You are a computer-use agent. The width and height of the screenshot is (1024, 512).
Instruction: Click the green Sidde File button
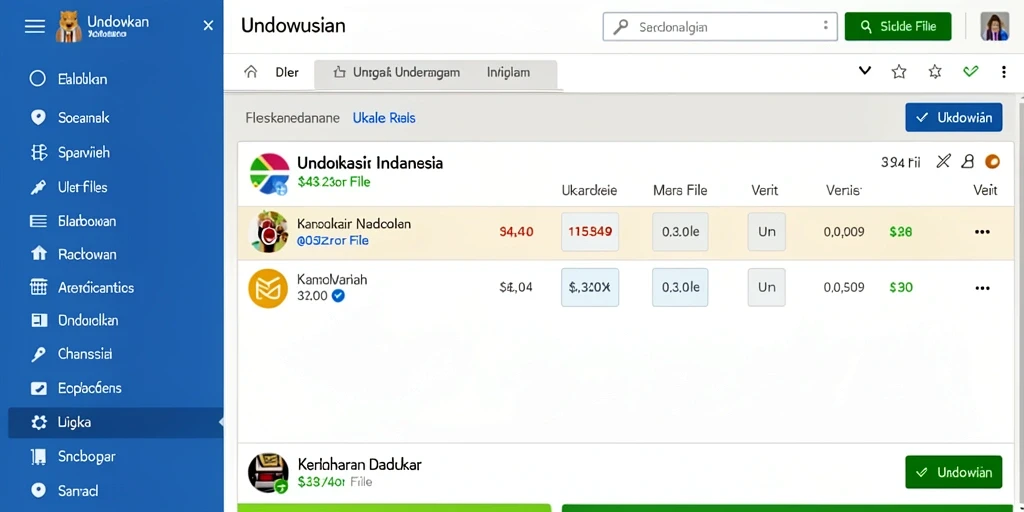[898, 26]
